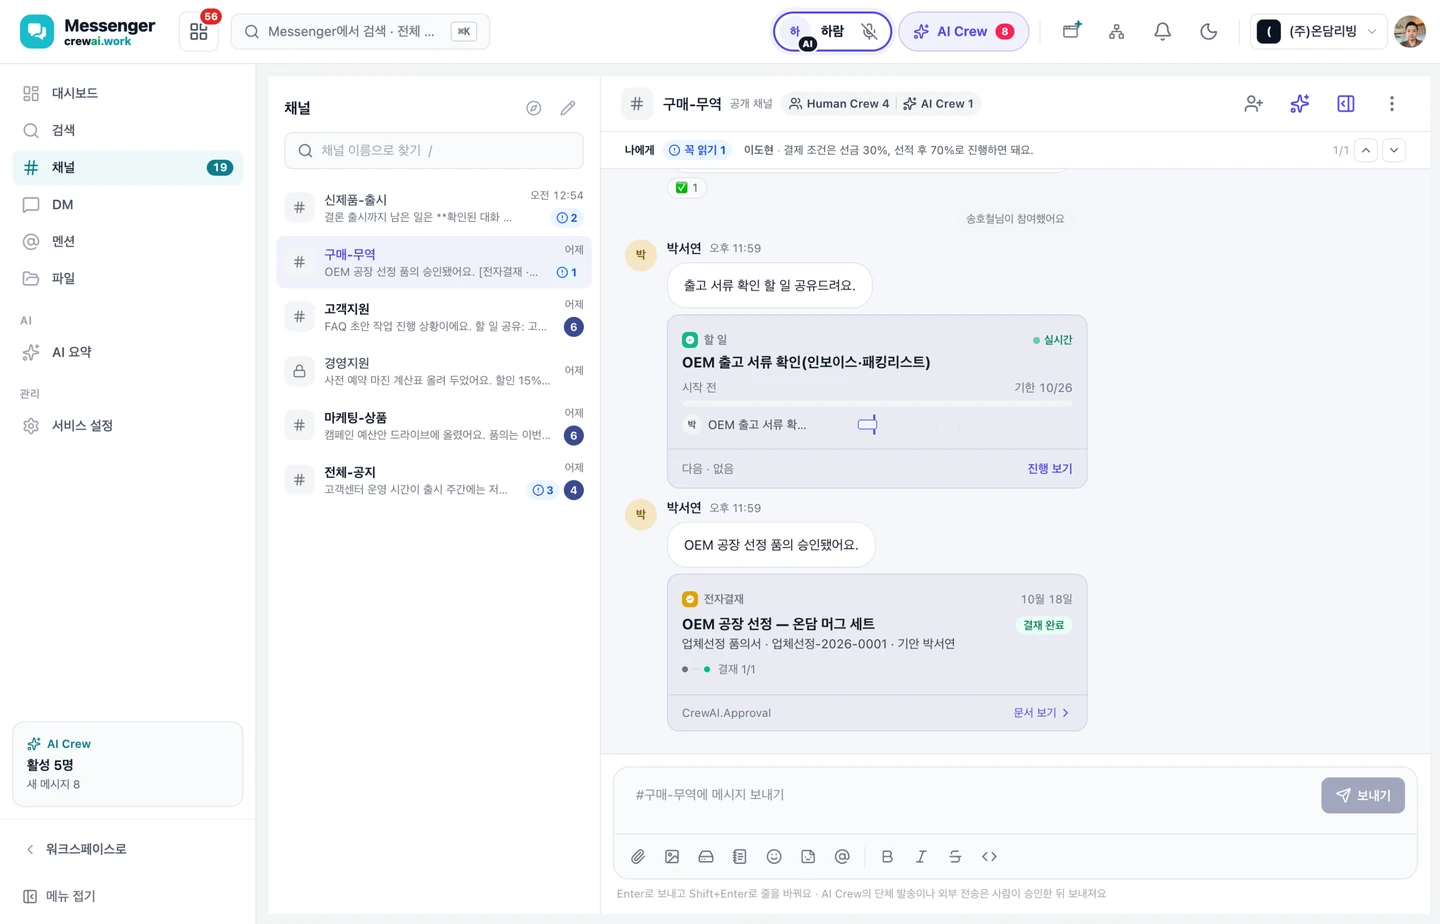Click the 진행 보기 link

1050,468
